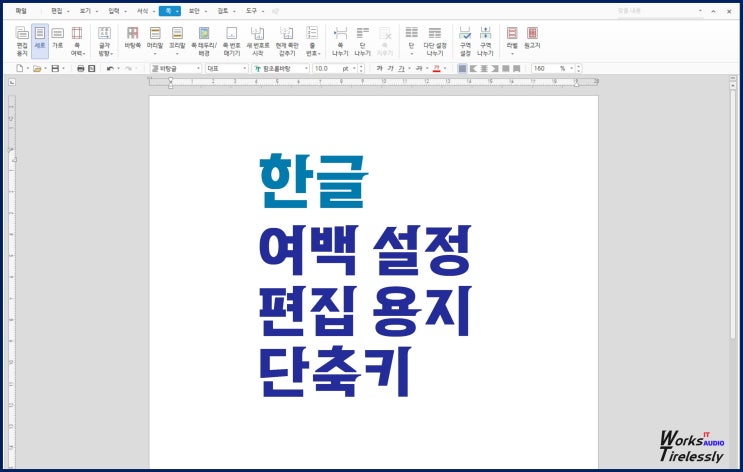Viewport: 743px width, 472px height.
Task: Open the 도구 menu
Action: coord(254,11)
